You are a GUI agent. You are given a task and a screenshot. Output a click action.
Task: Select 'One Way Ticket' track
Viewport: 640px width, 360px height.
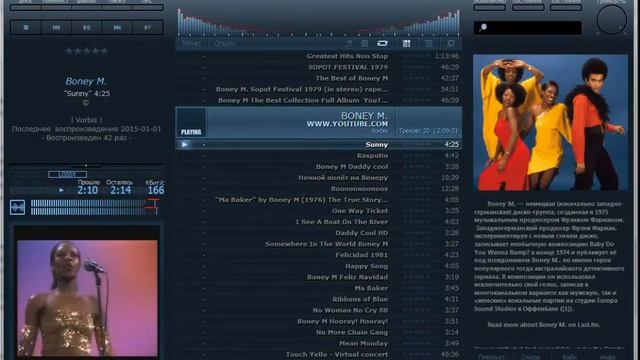(x=319, y=211)
